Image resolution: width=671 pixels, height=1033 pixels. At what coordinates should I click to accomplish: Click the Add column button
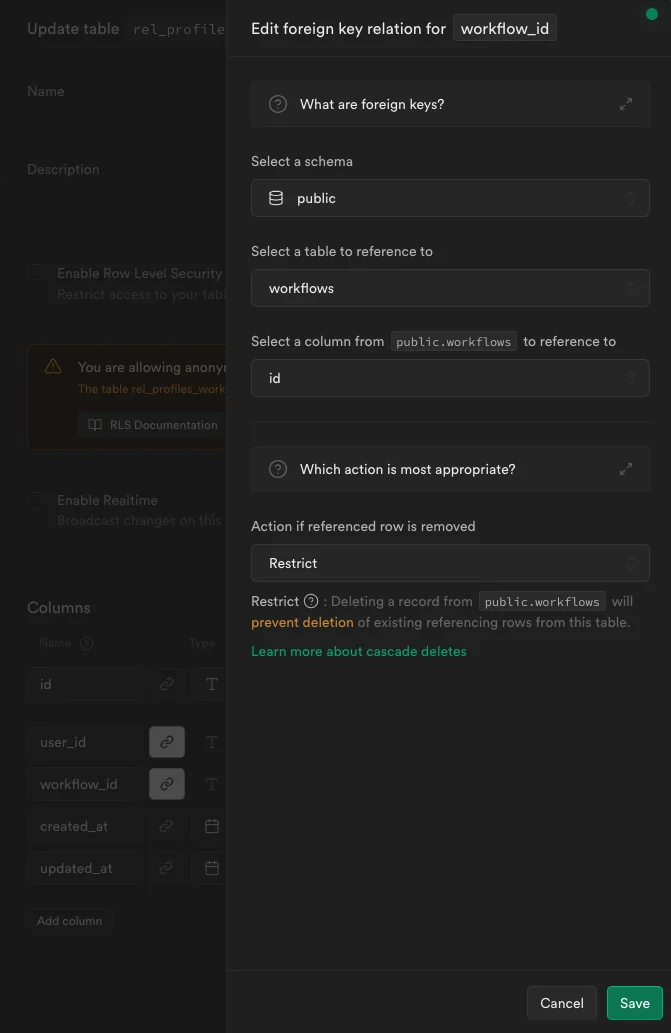coord(69,920)
